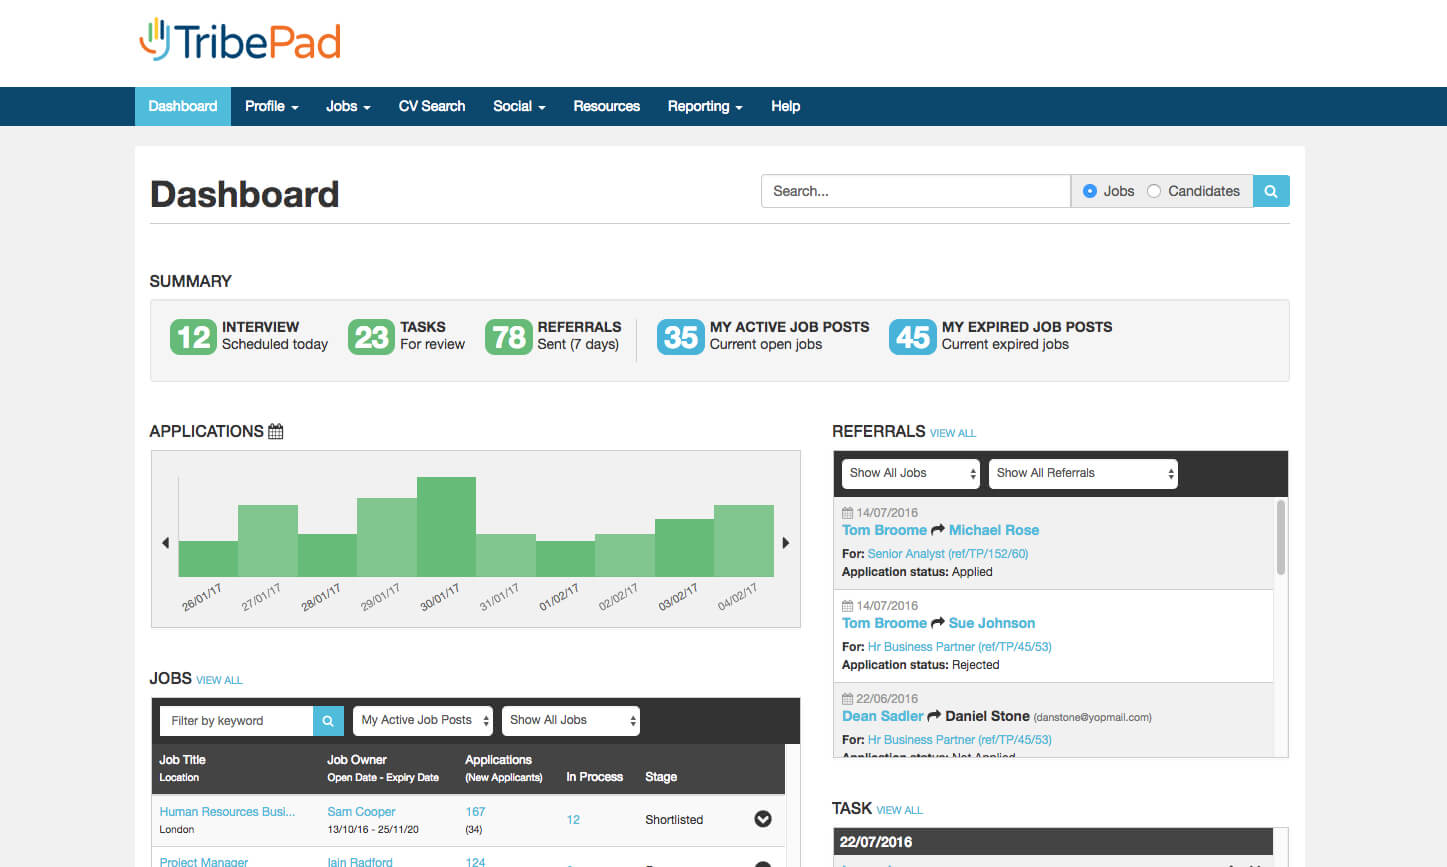Open Michael Rose referral link

[x=994, y=530]
